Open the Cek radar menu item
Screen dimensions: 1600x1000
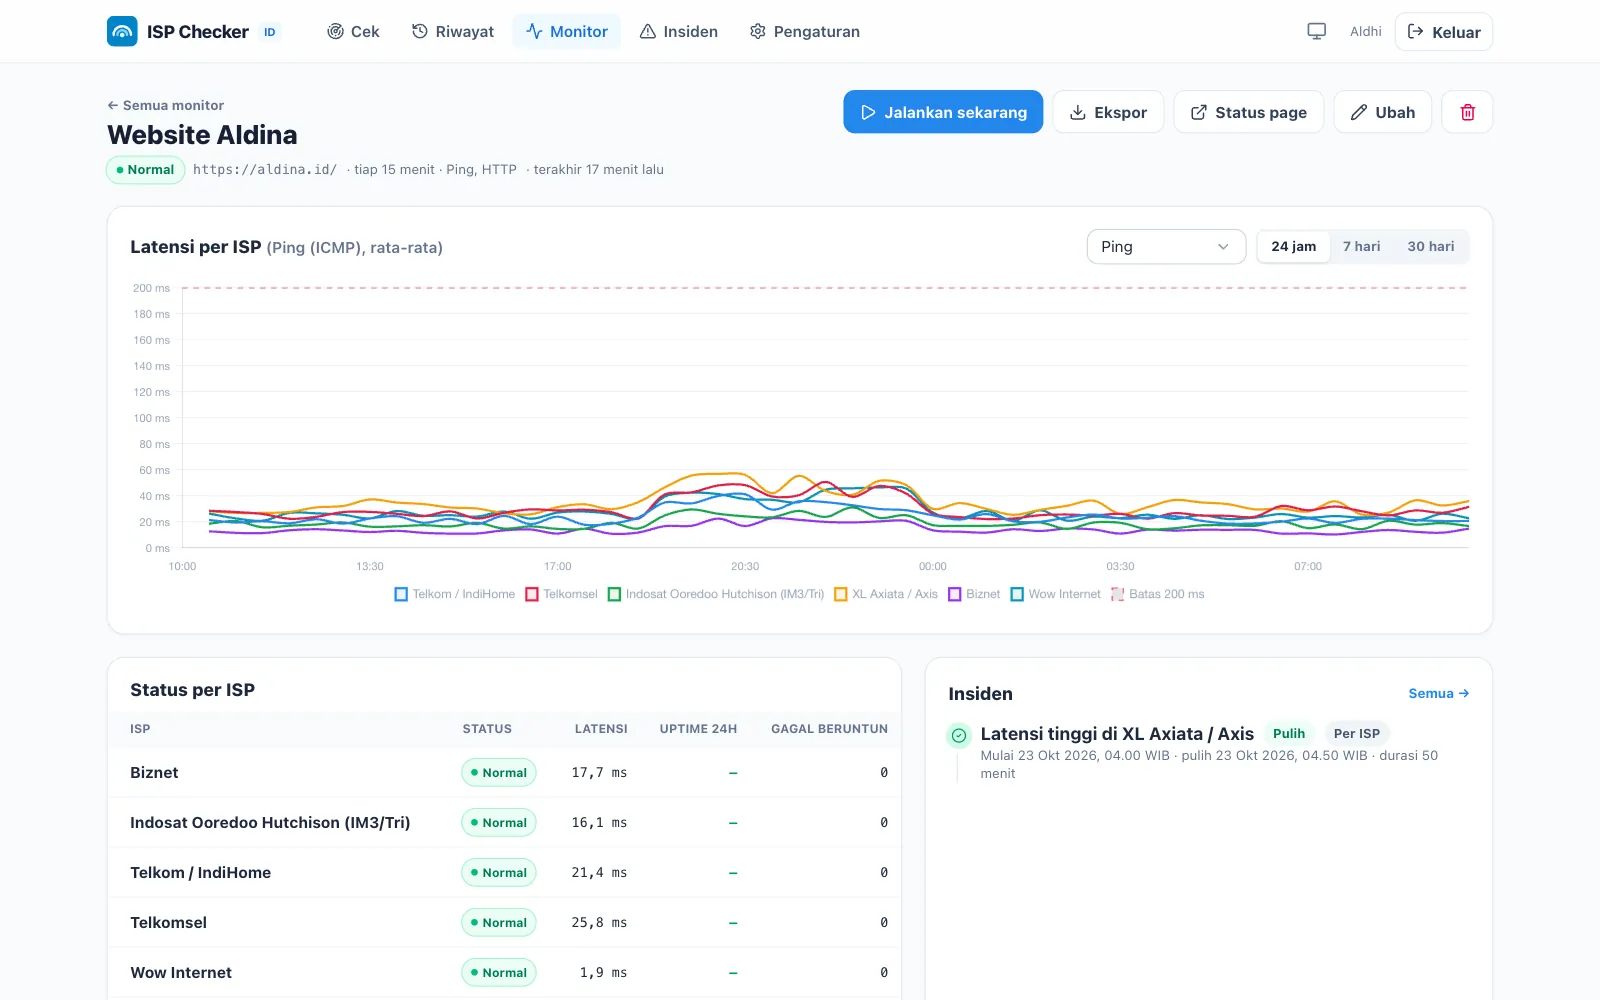353,31
